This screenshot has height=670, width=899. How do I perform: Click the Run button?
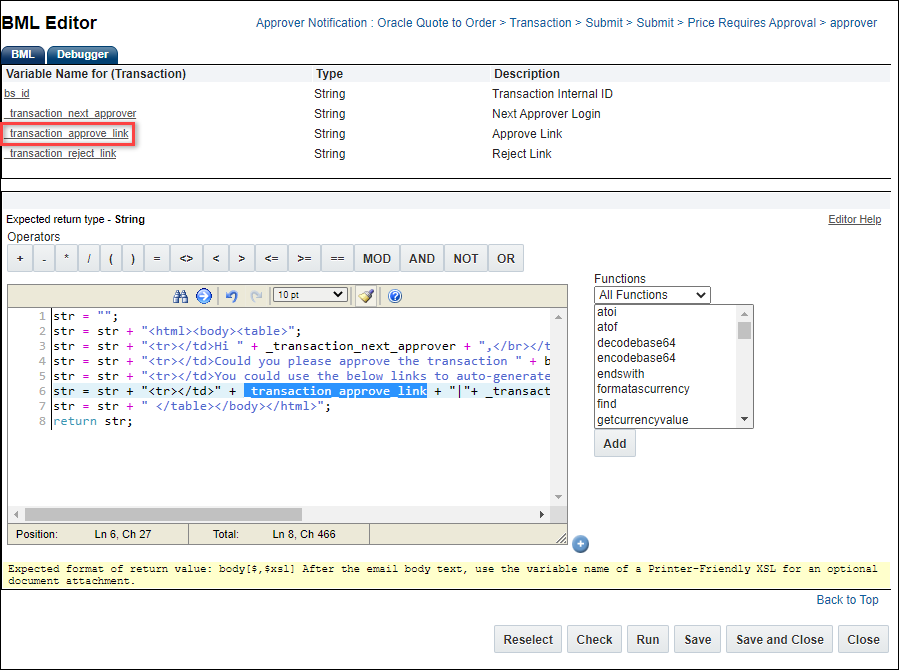(647, 639)
